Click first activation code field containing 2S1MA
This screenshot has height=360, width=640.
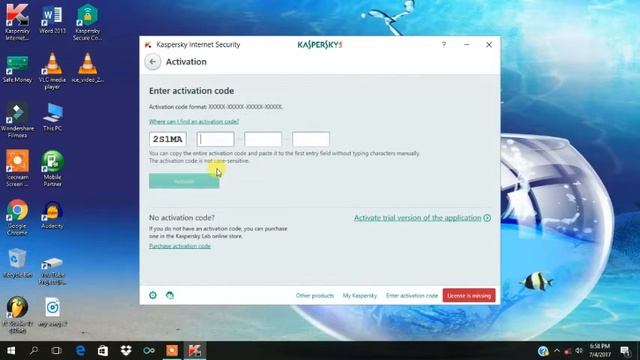pyautogui.click(x=168, y=139)
